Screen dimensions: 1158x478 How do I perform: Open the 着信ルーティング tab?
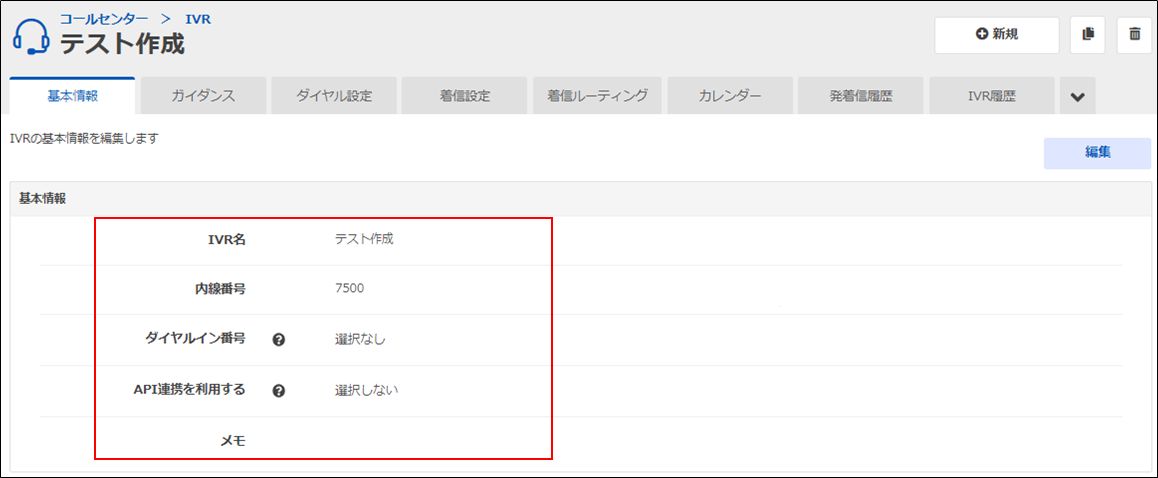coord(597,96)
